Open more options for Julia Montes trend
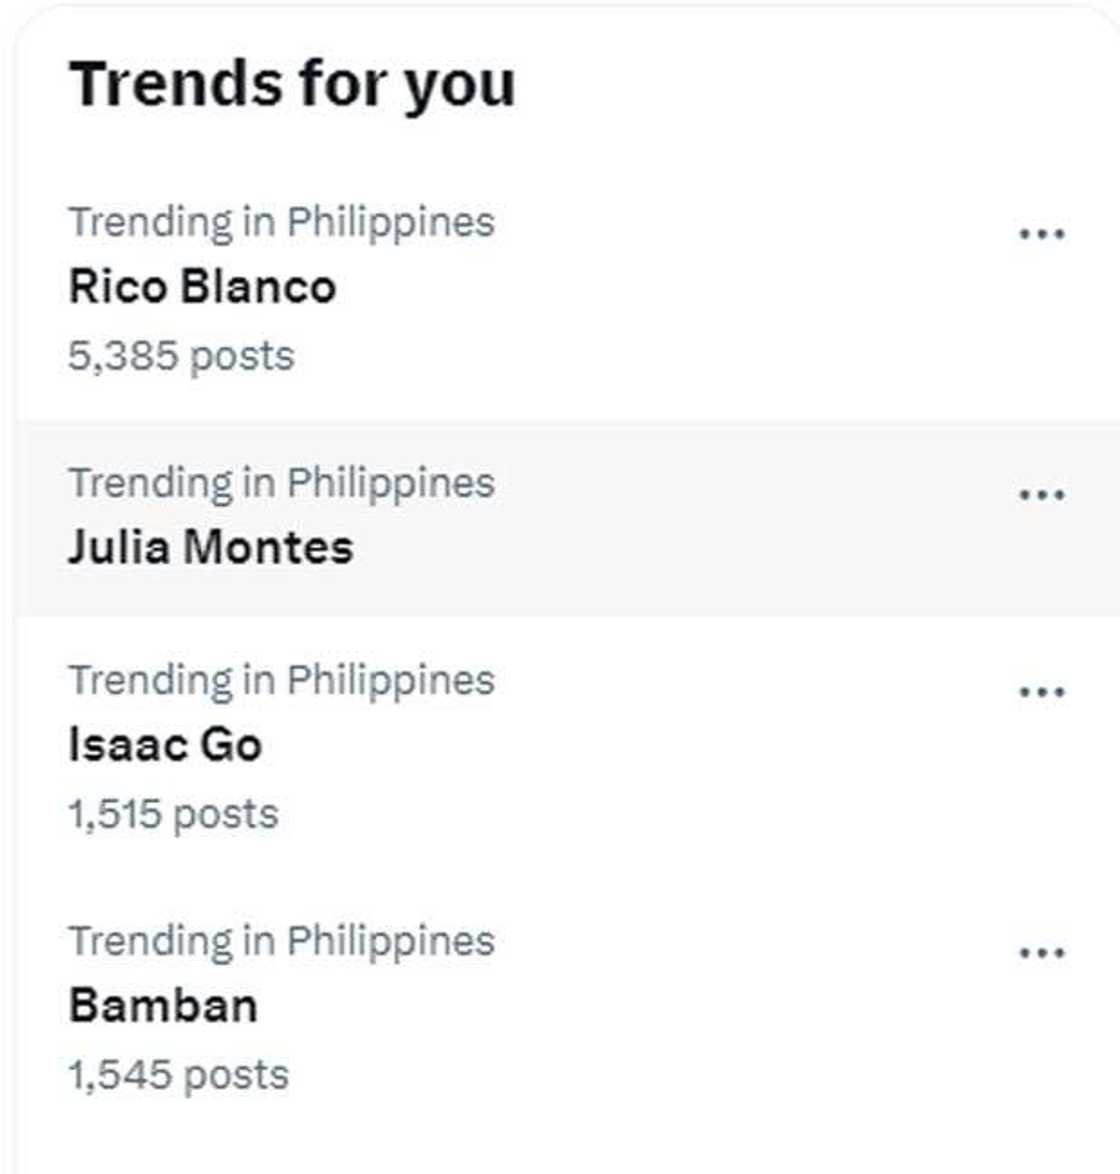The width and height of the screenshot is (1120, 1174). click(x=1041, y=494)
